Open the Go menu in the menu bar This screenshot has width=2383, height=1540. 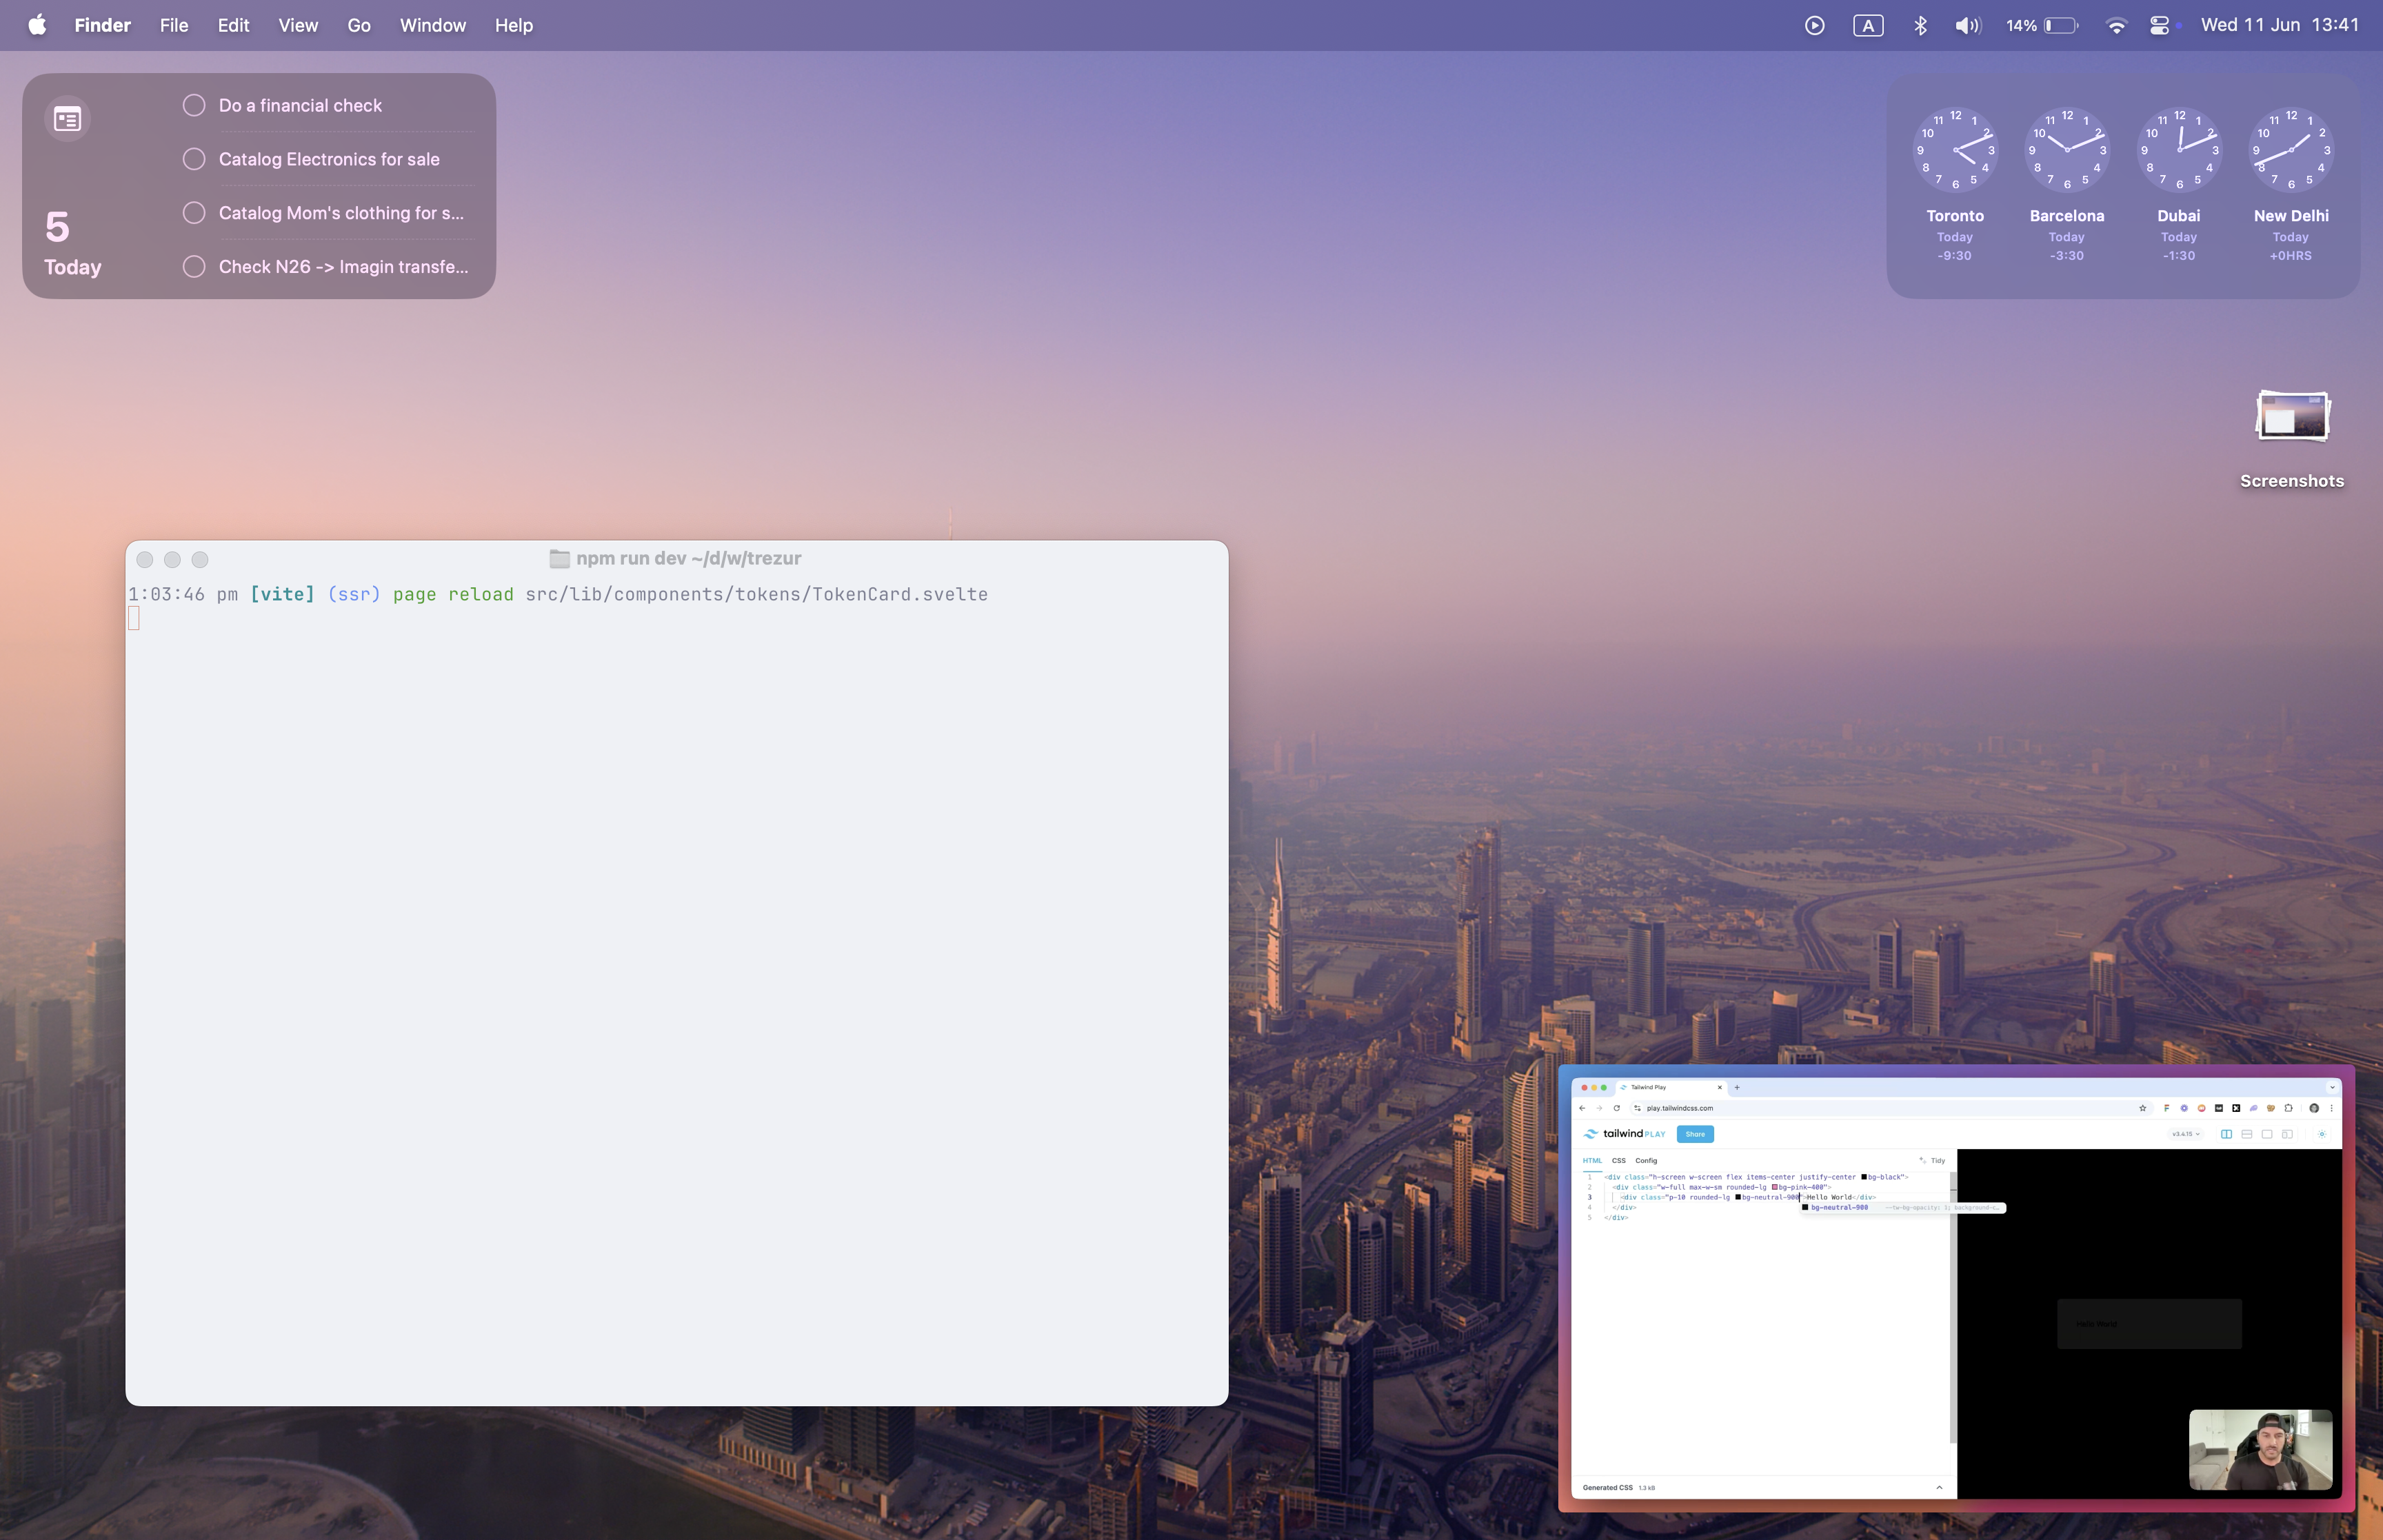click(x=358, y=25)
